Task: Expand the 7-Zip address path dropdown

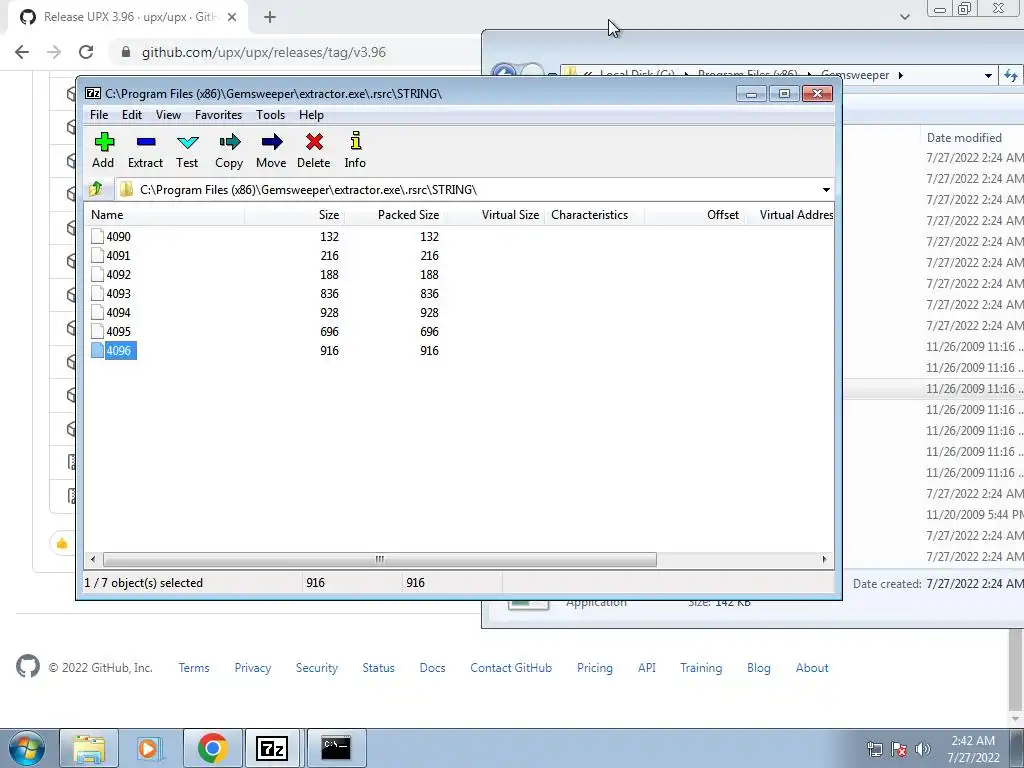Action: [826, 190]
